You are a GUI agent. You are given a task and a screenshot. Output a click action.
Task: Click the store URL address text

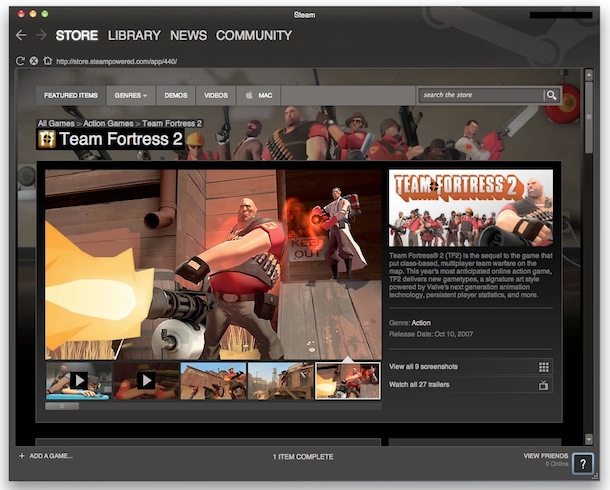coord(117,61)
